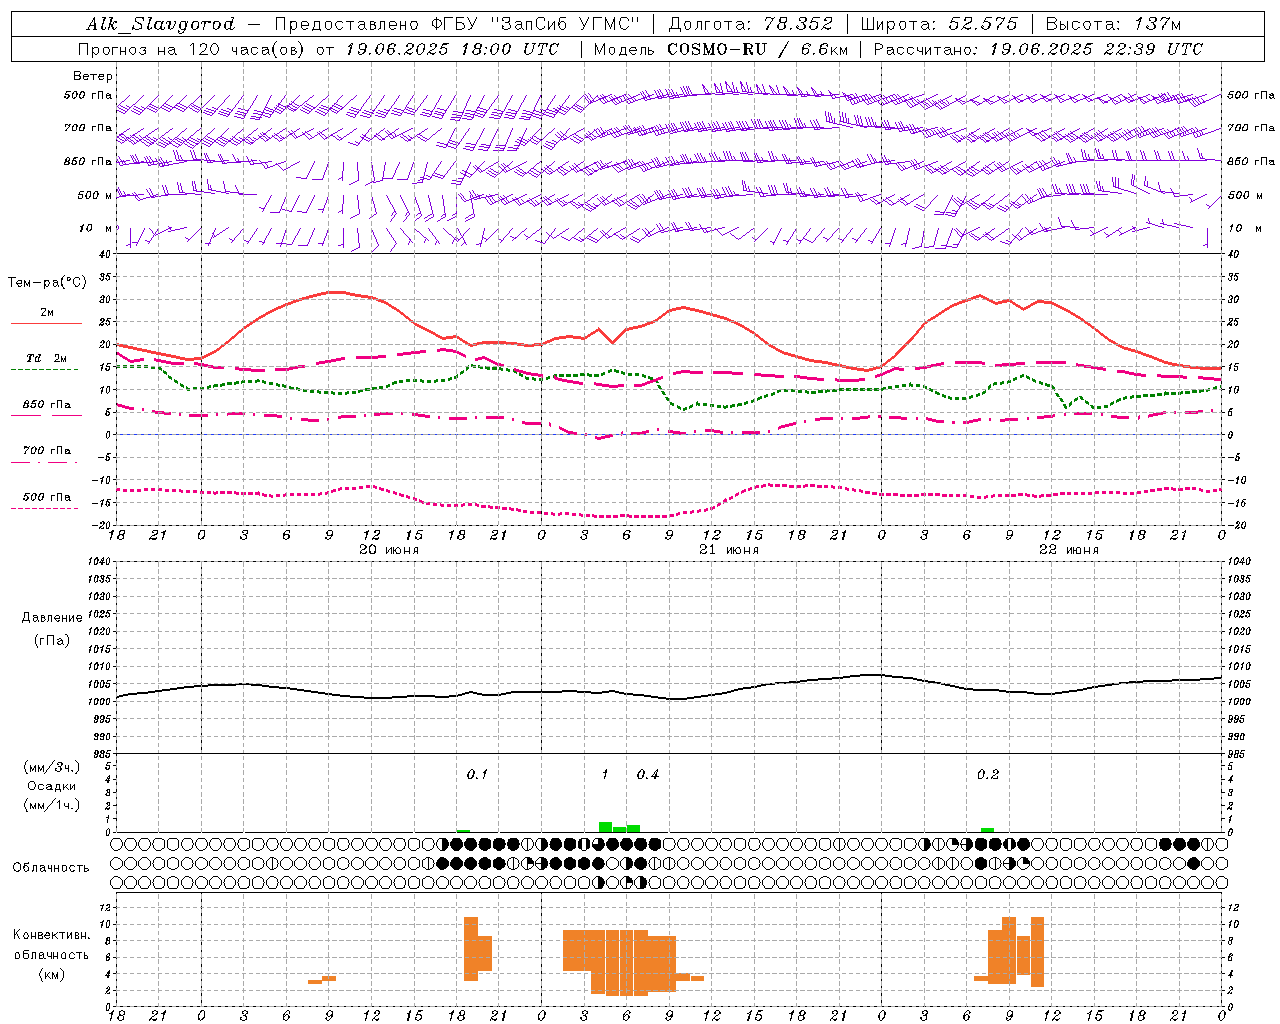Click the 2м temperature legend entry

47,312
